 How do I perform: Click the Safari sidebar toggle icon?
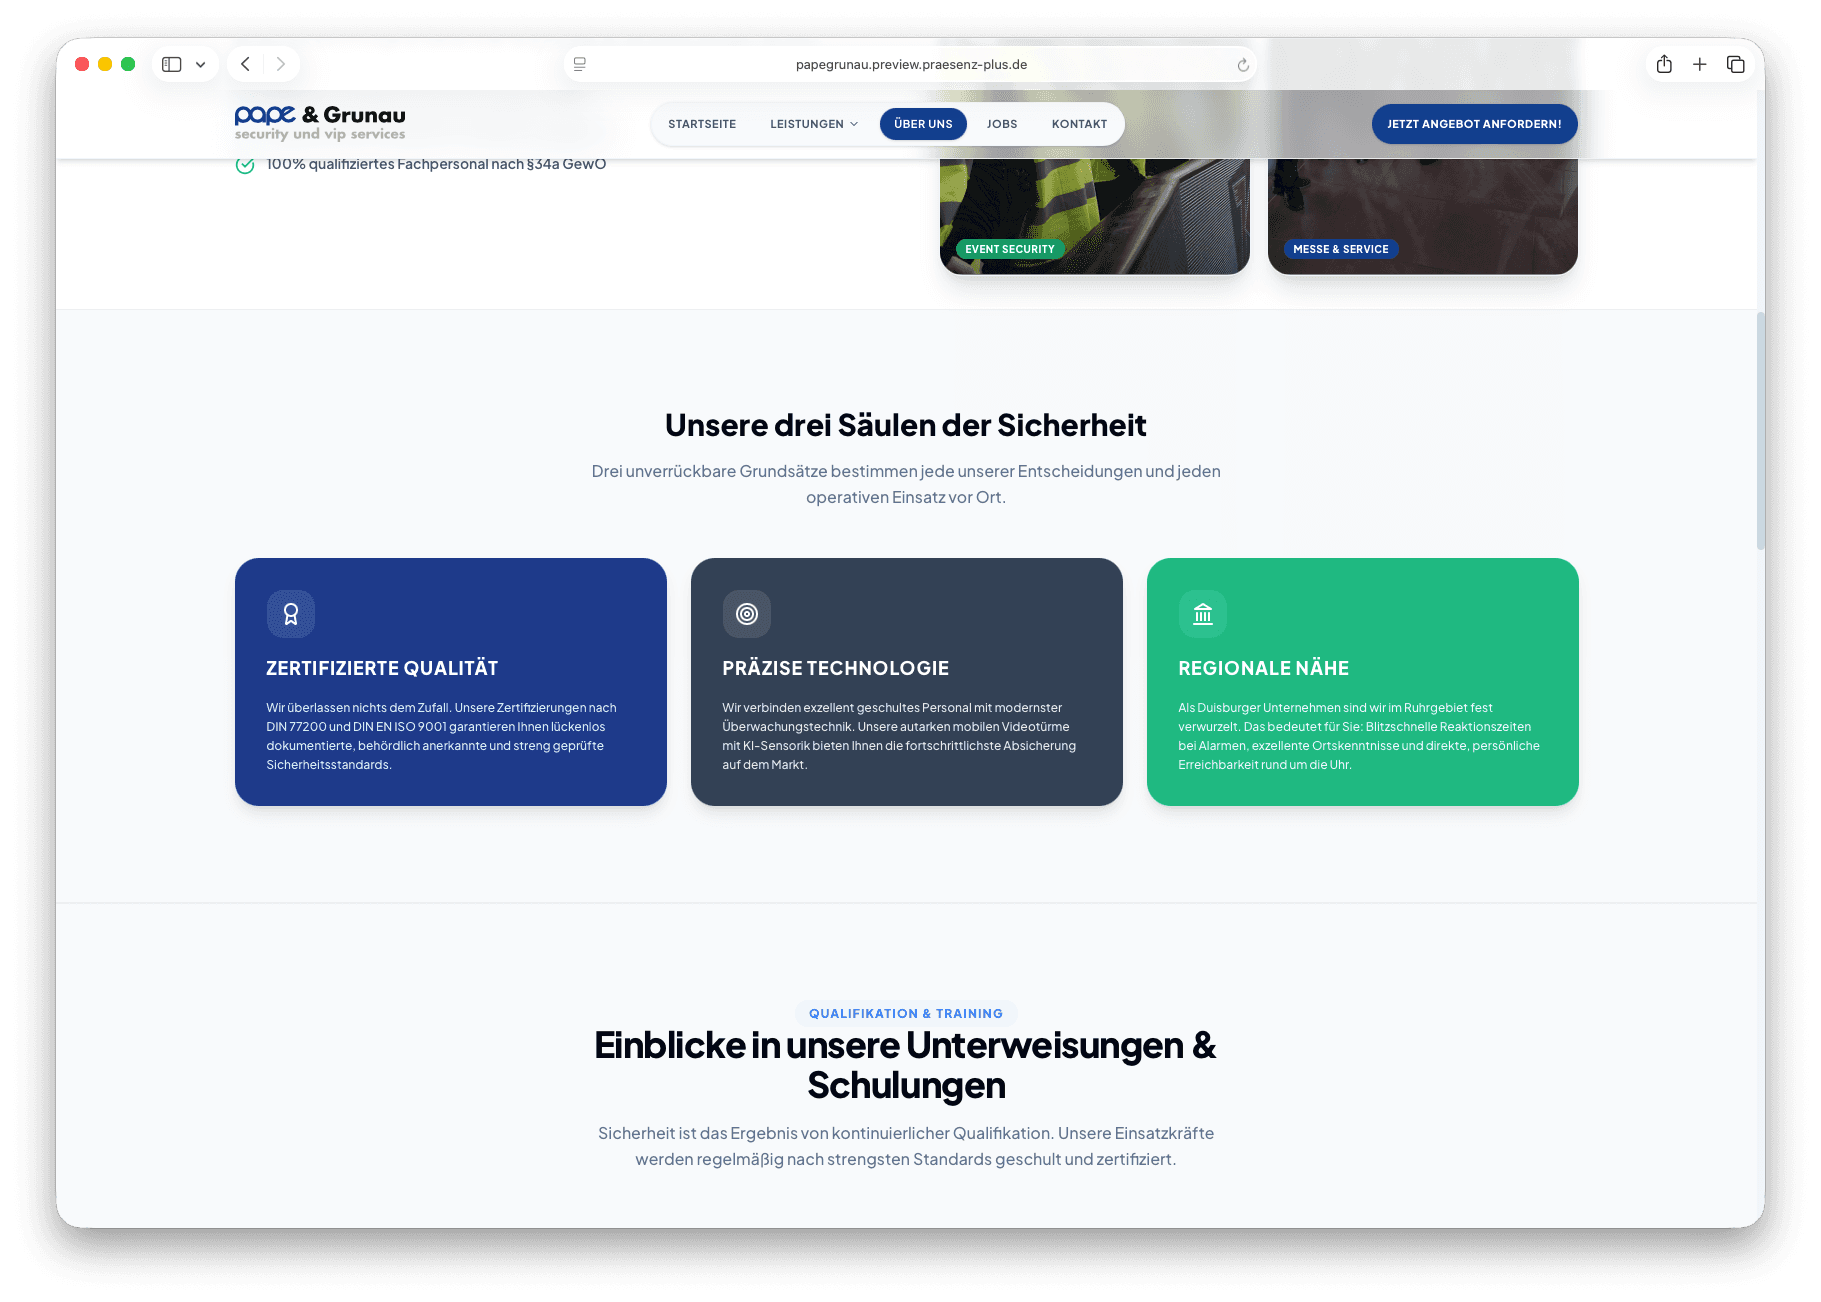[172, 64]
